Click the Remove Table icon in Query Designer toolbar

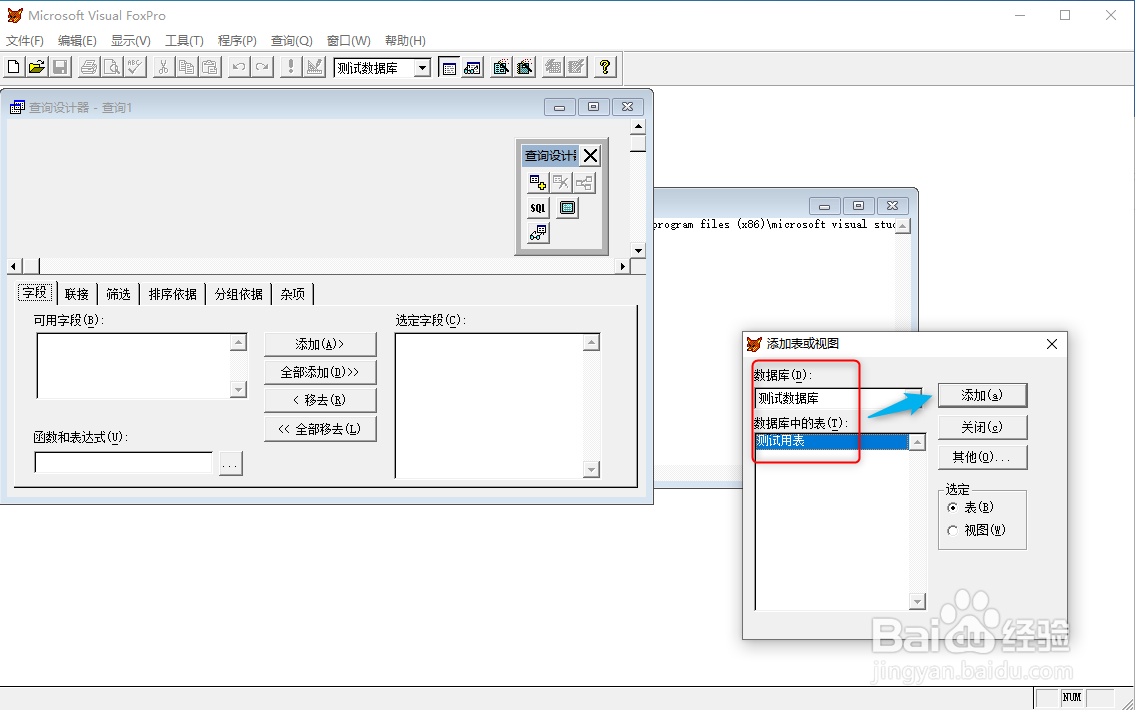(561, 182)
